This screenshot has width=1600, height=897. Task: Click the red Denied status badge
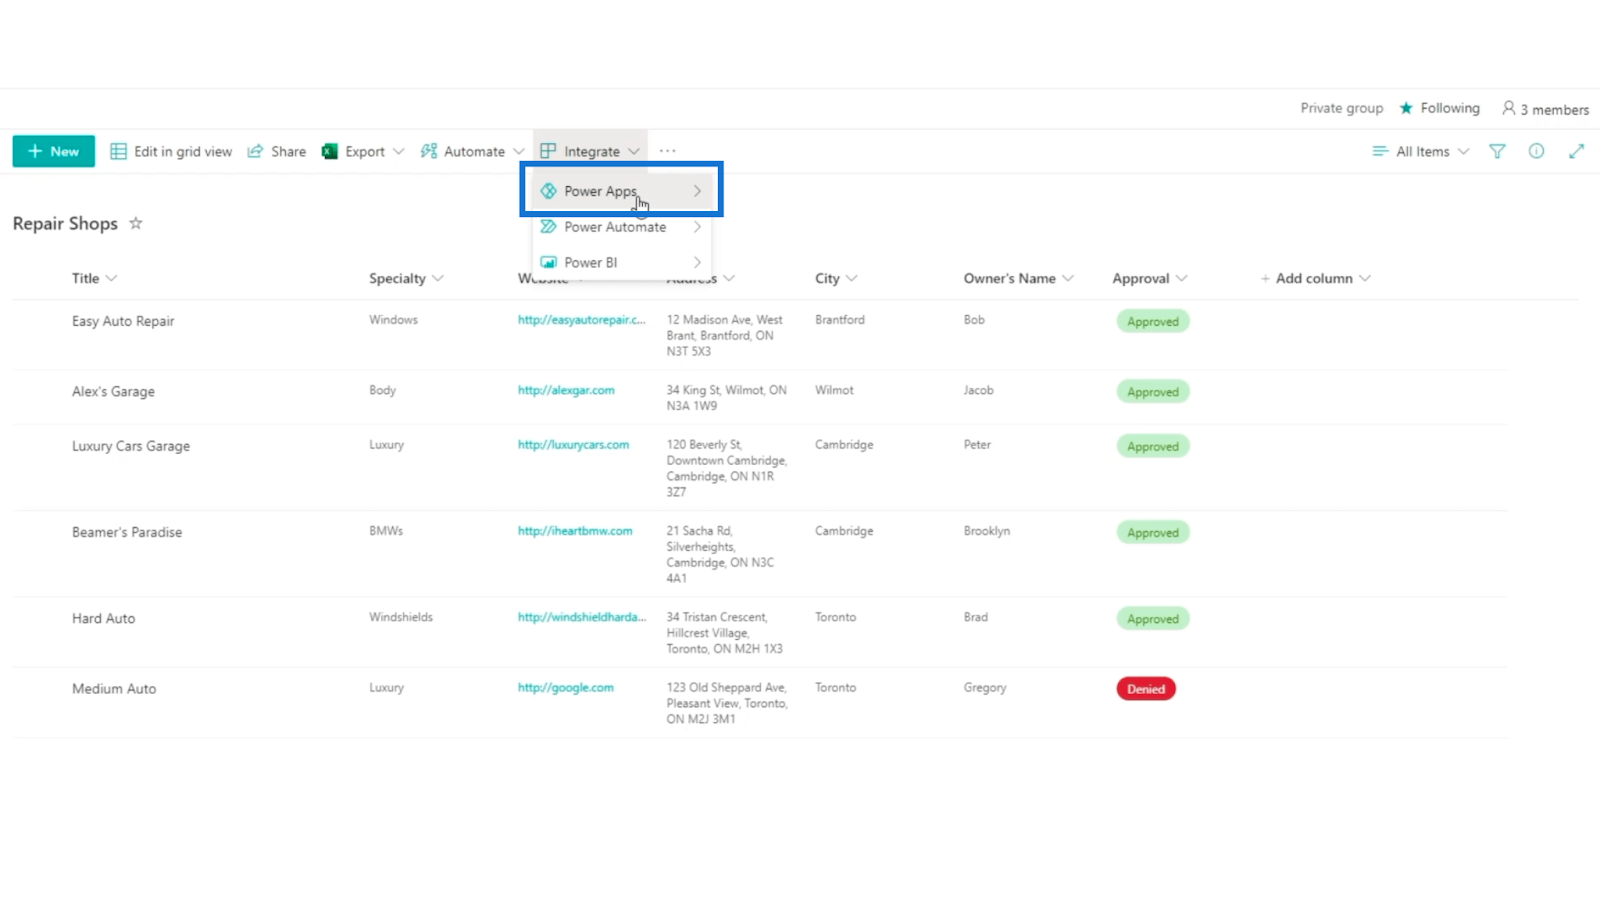pos(1146,689)
